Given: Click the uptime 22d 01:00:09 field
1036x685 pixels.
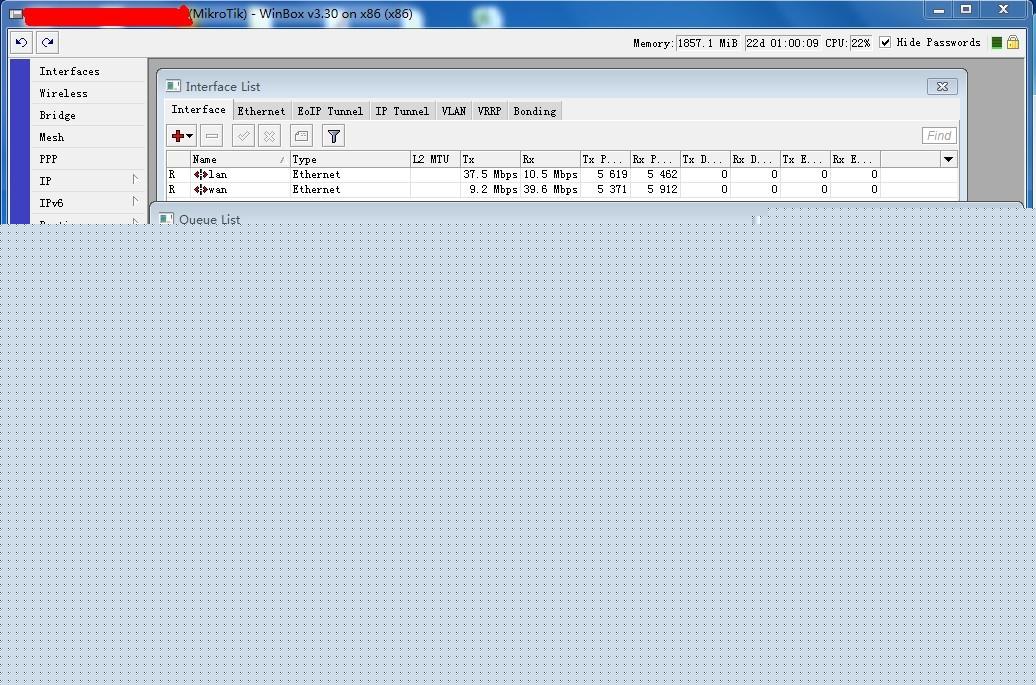Looking at the screenshot, I should pos(782,43).
